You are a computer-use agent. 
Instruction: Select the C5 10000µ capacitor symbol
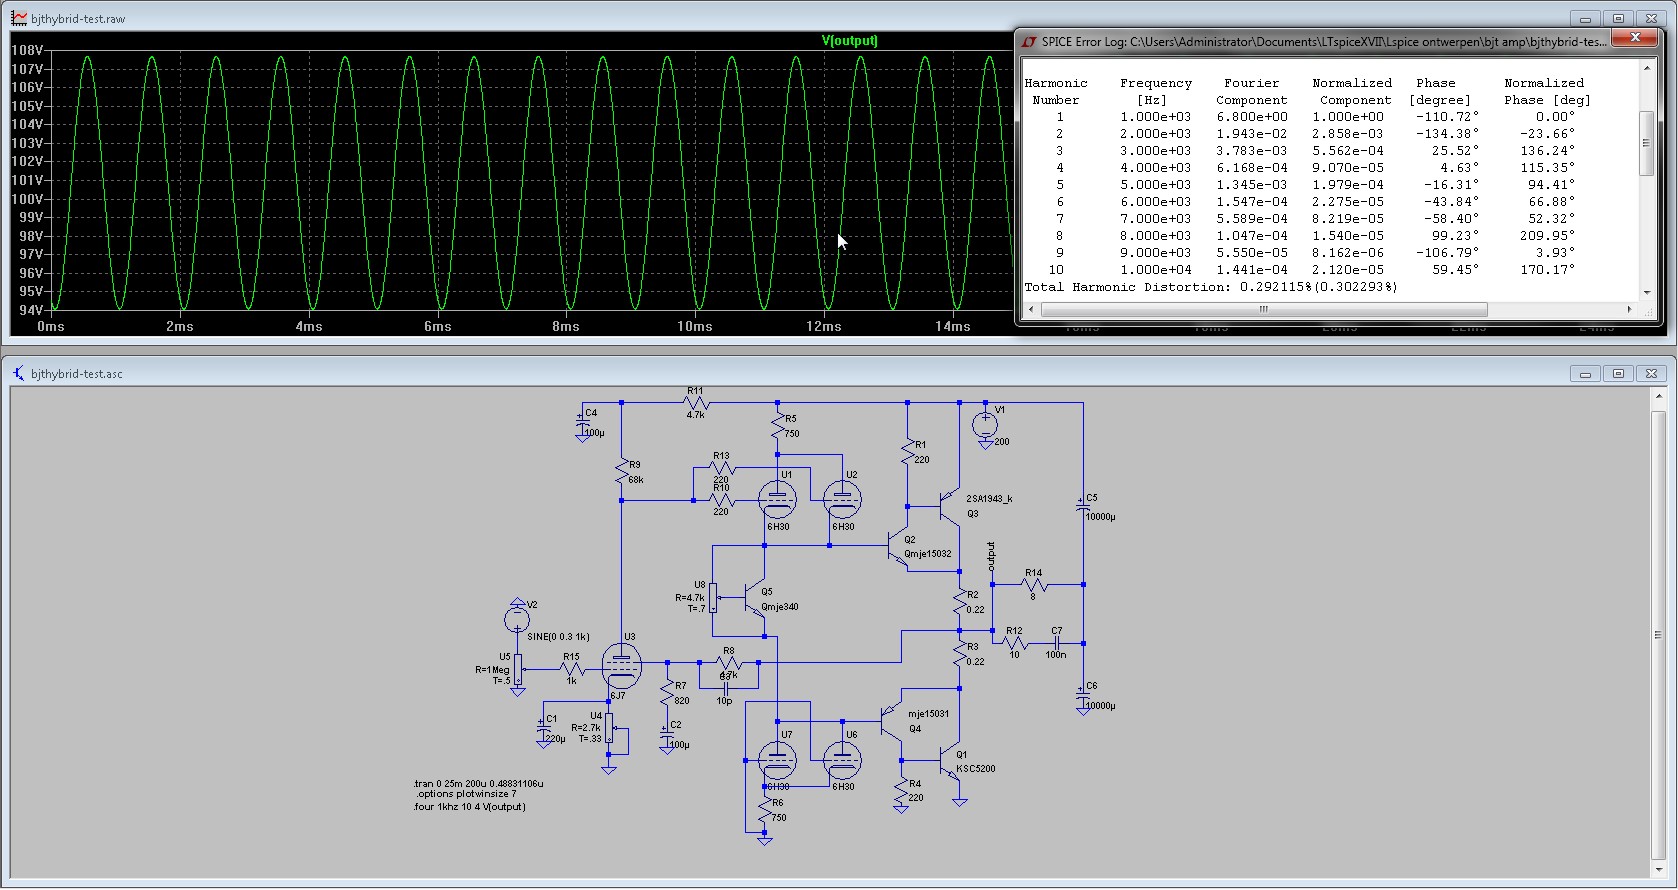(1083, 508)
